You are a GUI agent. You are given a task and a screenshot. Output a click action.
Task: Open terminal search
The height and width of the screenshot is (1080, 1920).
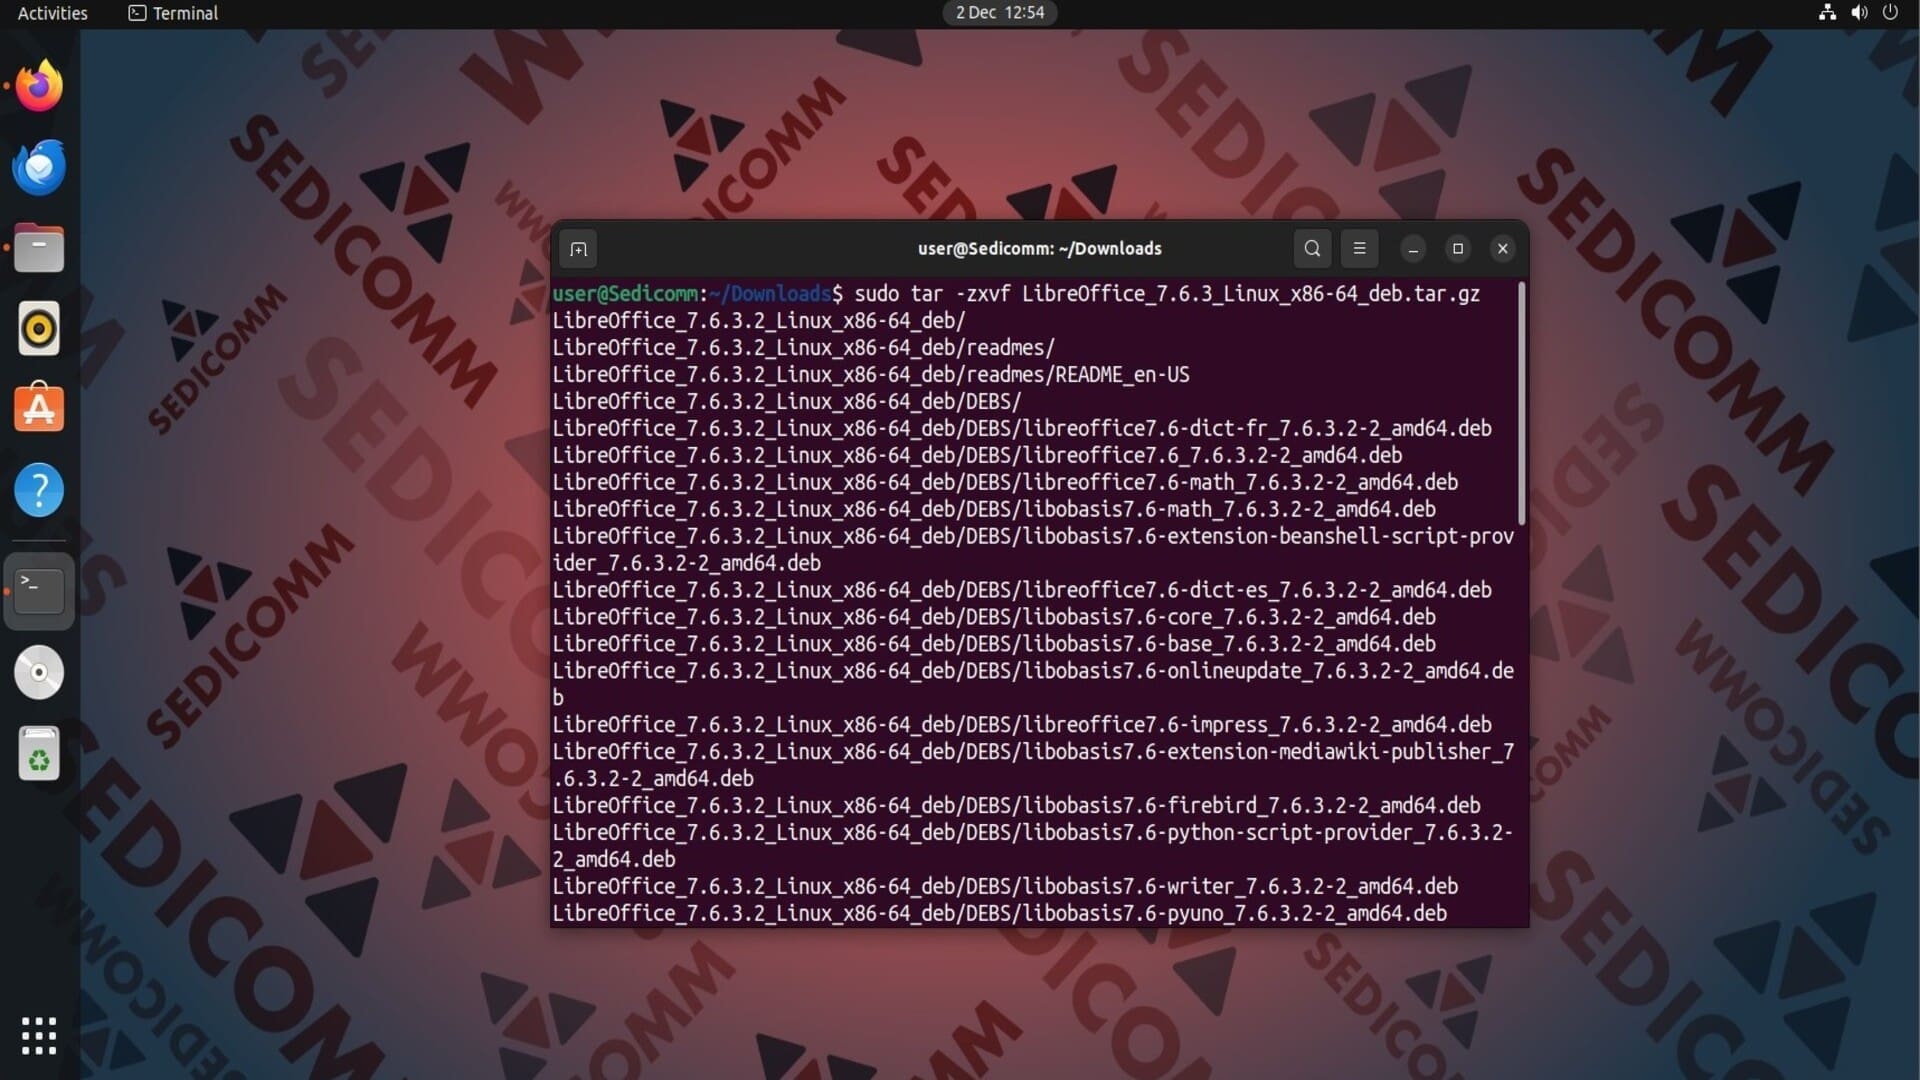(x=1312, y=249)
